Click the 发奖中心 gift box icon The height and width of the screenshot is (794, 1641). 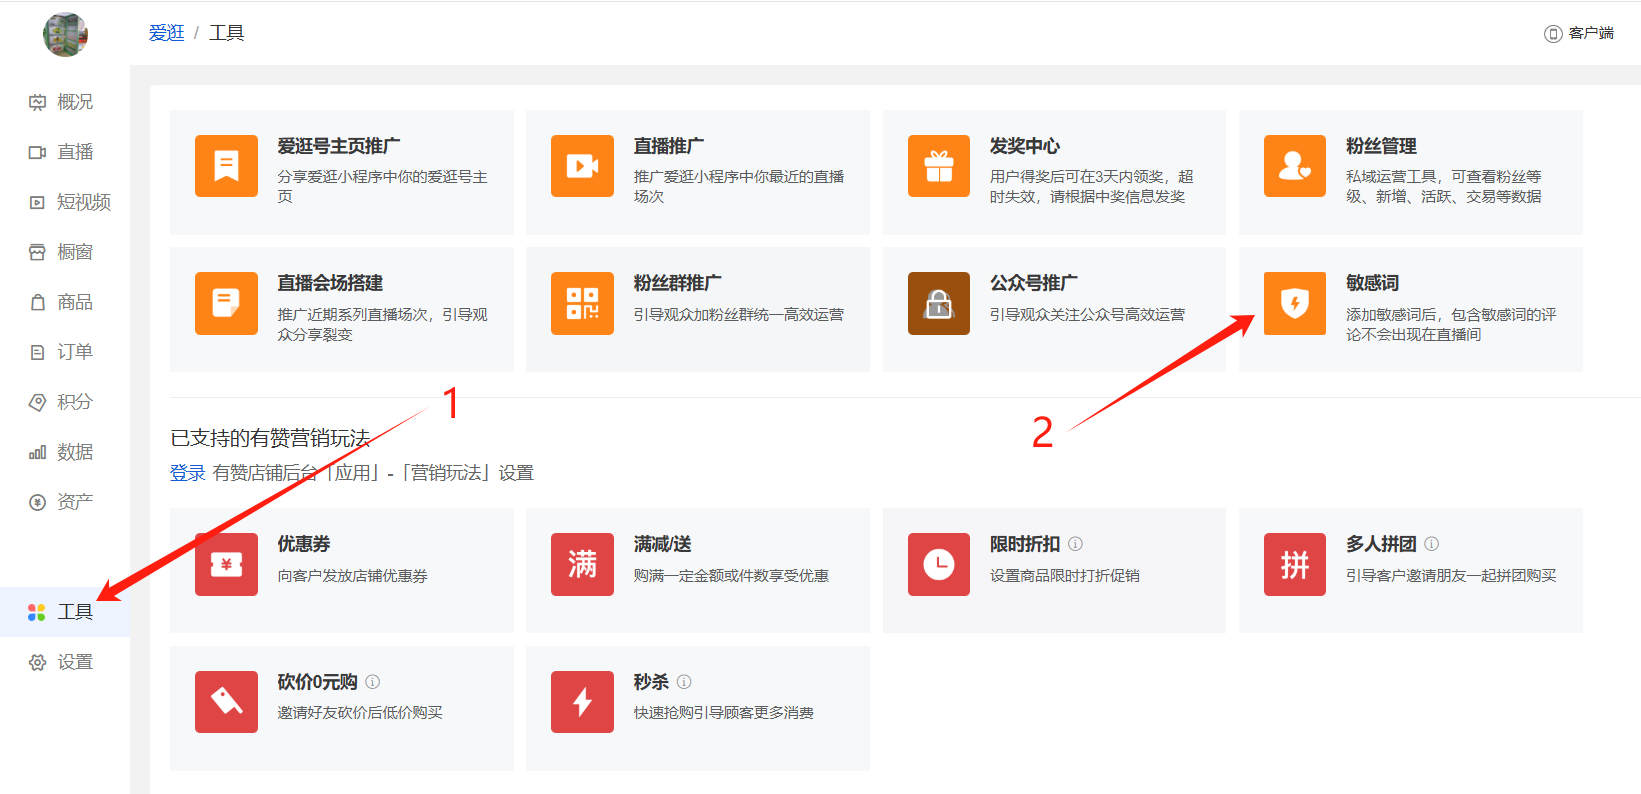pos(939,166)
